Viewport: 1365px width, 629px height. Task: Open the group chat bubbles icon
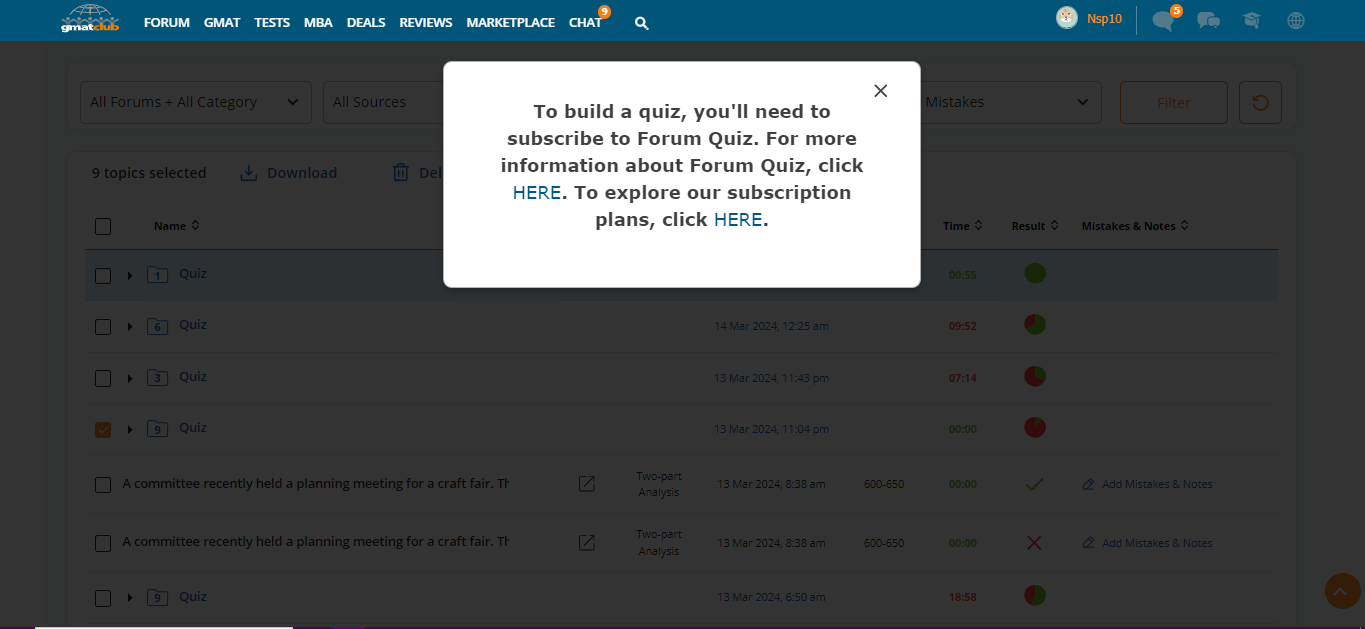[x=1208, y=20]
